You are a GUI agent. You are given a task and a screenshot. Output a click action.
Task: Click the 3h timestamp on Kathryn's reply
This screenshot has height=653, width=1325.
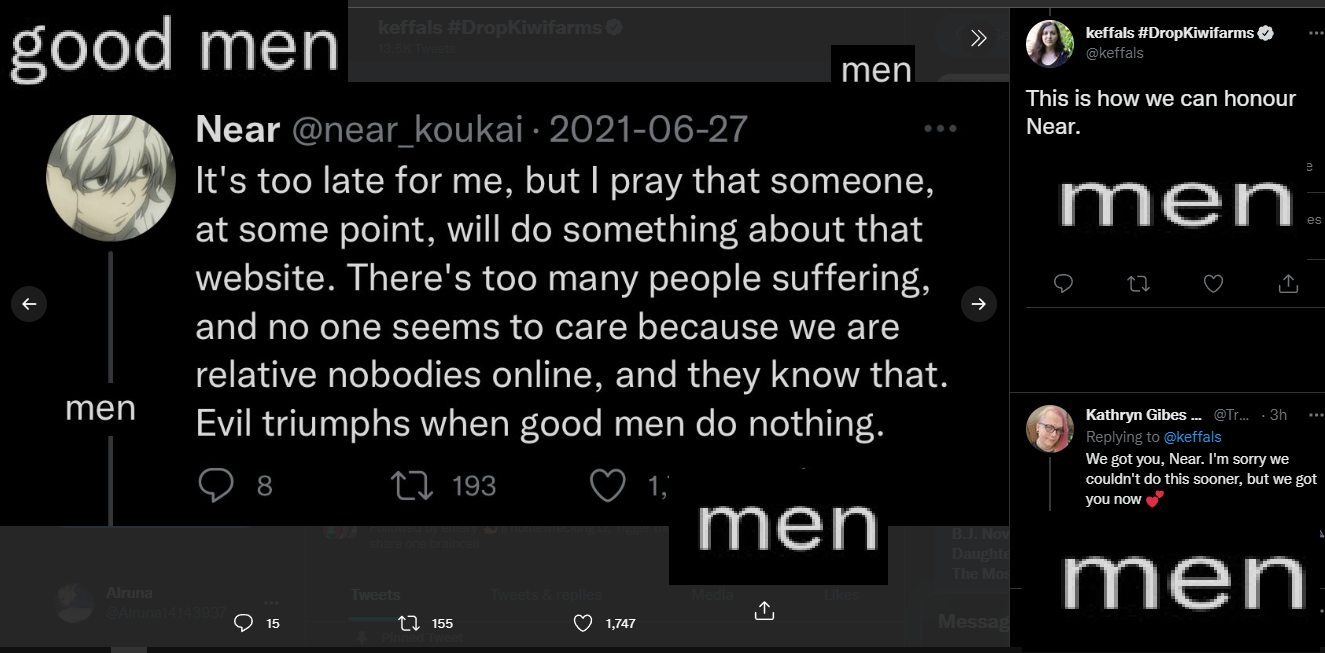point(1278,415)
